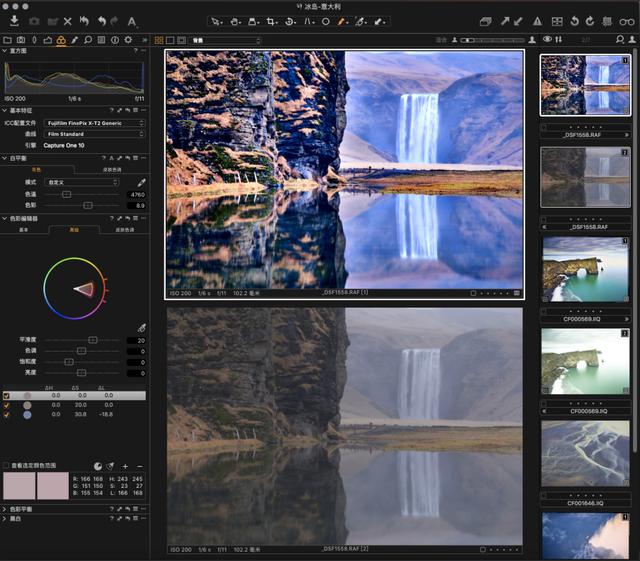Click the exposure warning triangle icon

tap(537, 20)
